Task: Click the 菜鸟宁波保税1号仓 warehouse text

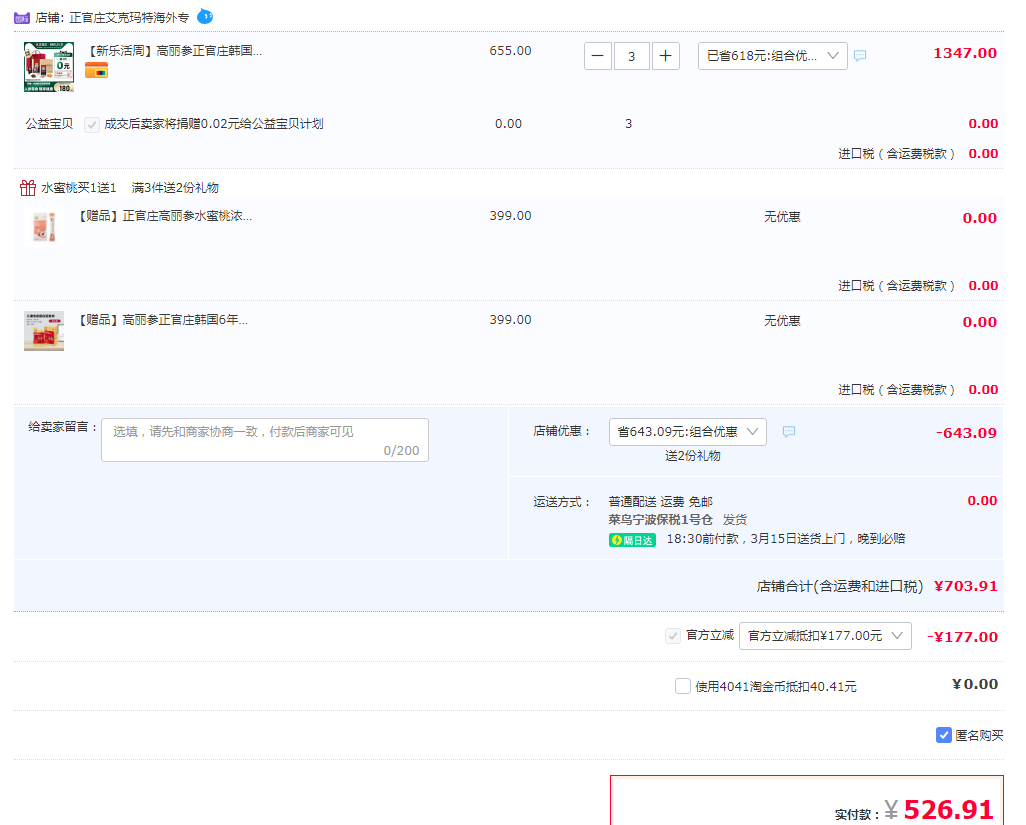Action: point(660,519)
